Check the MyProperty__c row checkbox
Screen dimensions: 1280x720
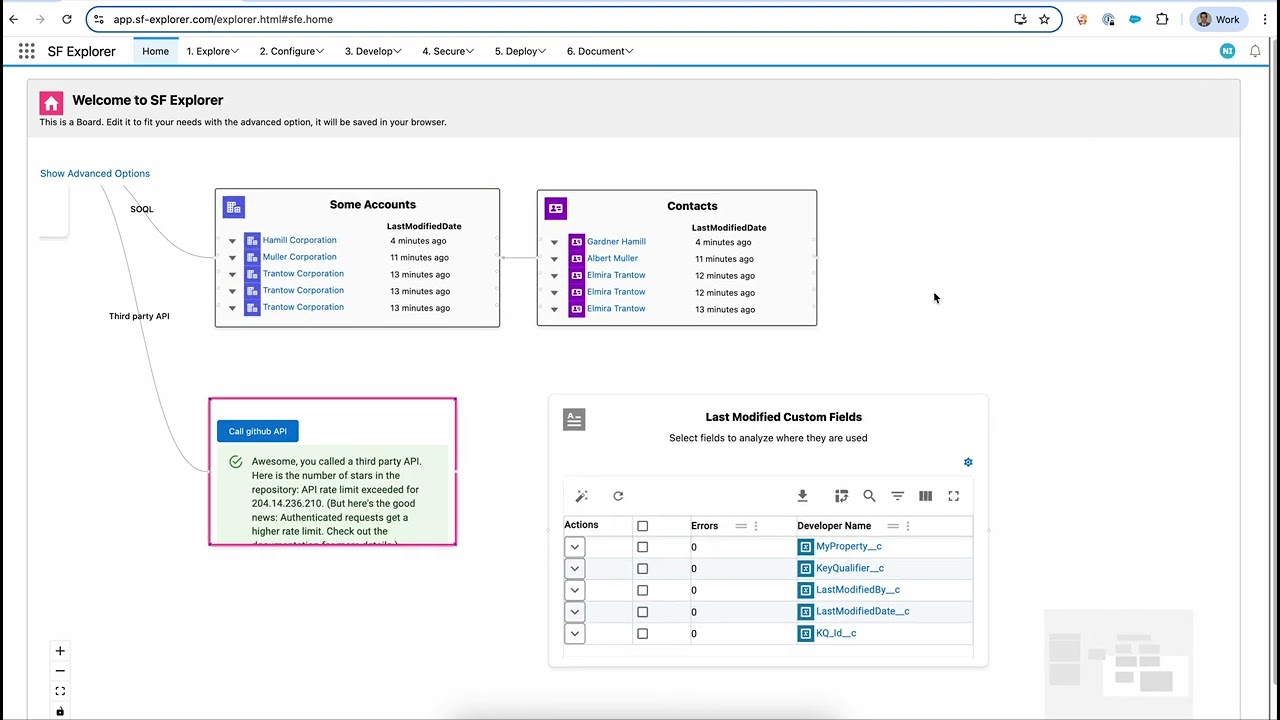(642, 547)
